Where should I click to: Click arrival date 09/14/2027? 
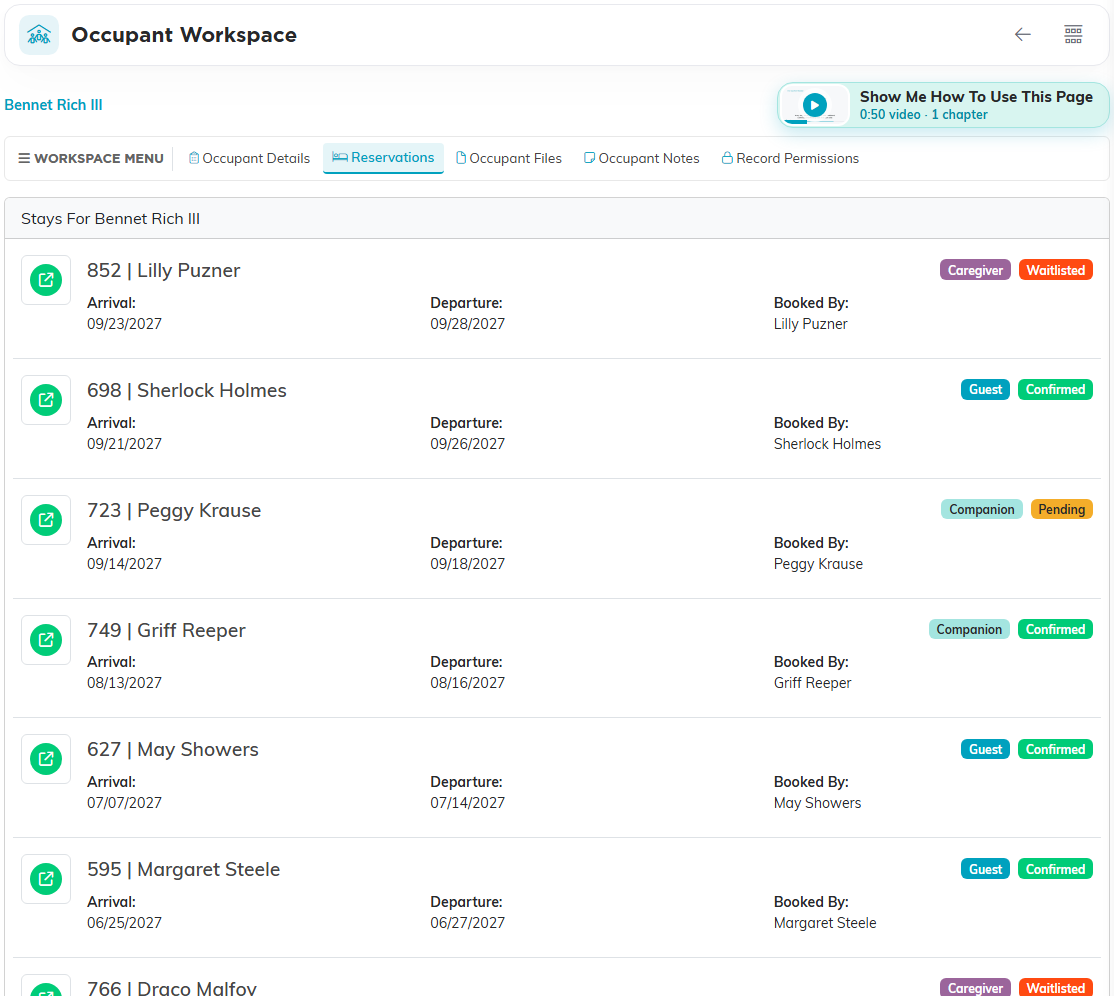point(124,564)
